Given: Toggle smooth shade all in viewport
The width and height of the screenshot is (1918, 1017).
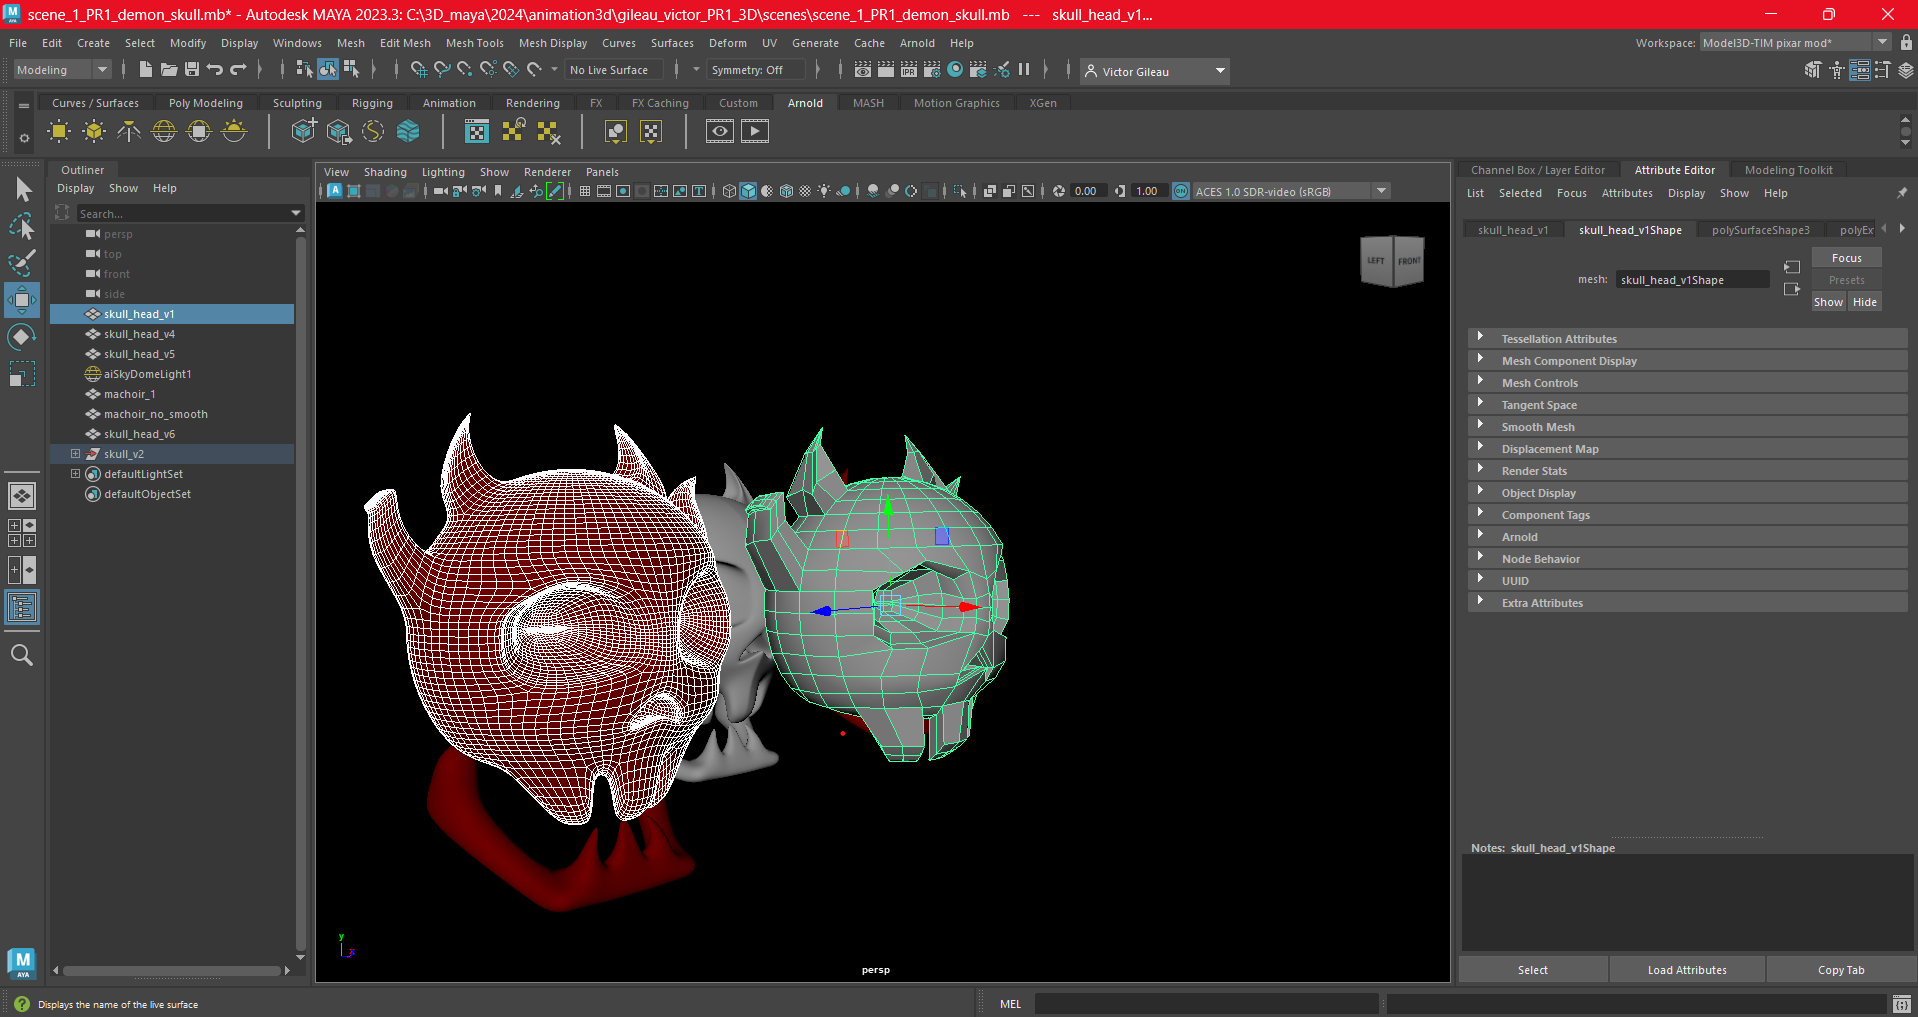Looking at the screenshot, I should click(748, 191).
